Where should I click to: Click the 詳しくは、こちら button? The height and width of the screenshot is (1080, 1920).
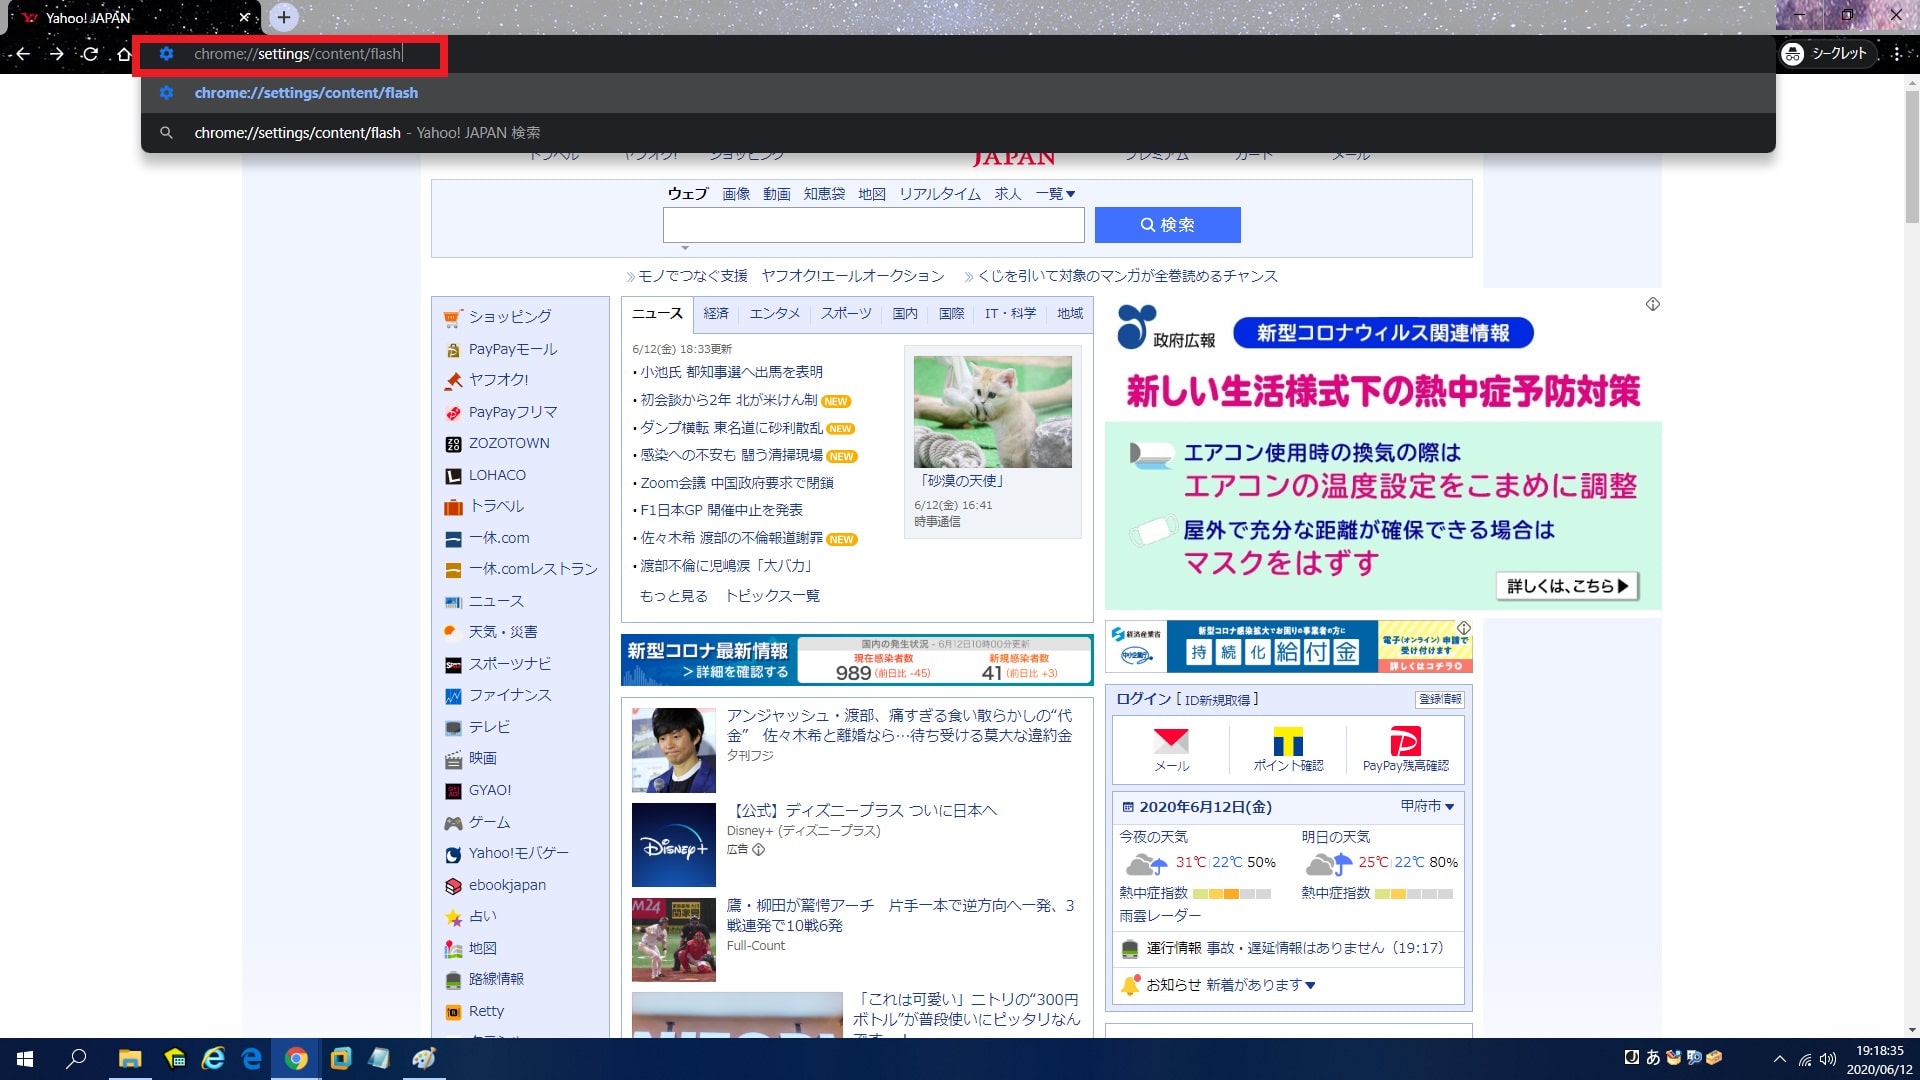tap(1567, 586)
